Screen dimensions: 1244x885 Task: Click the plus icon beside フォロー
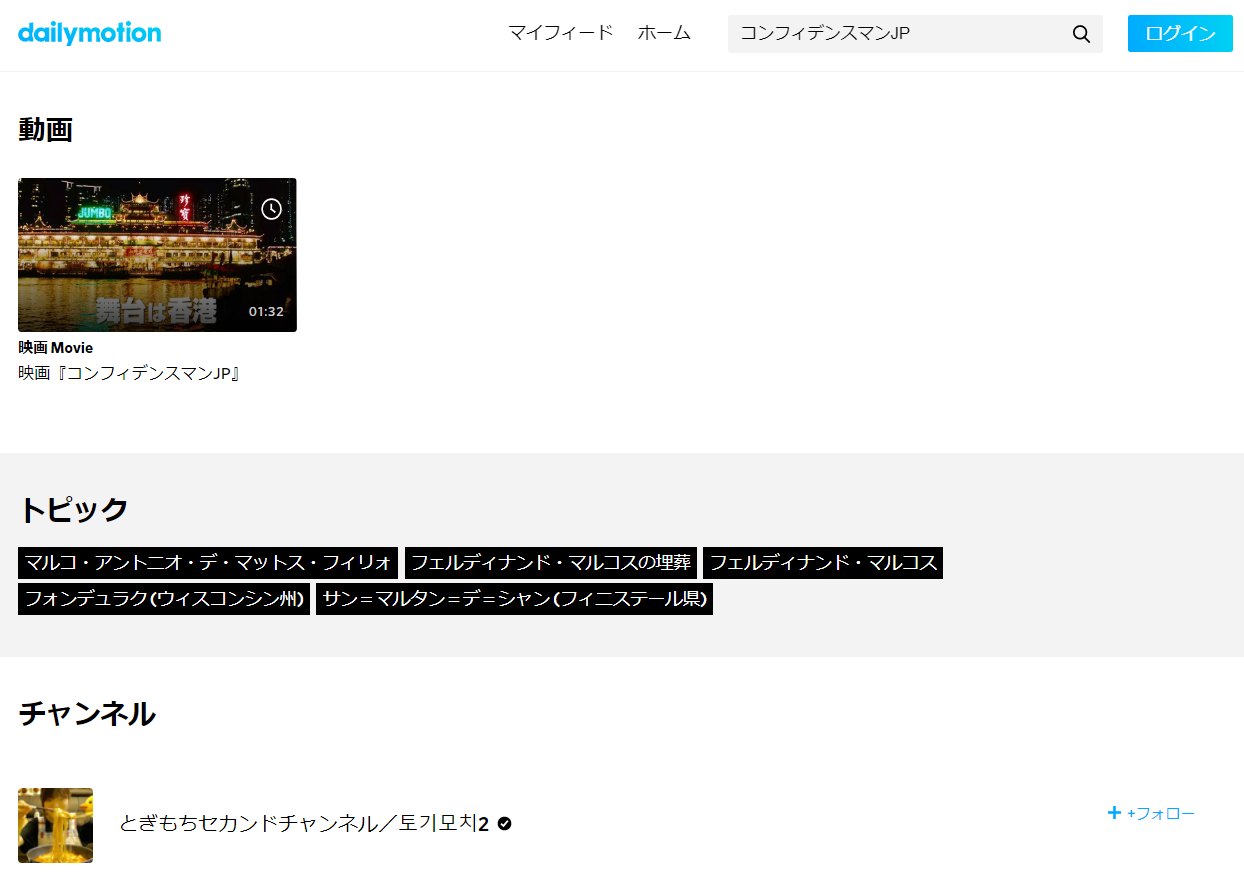click(1114, 813)
